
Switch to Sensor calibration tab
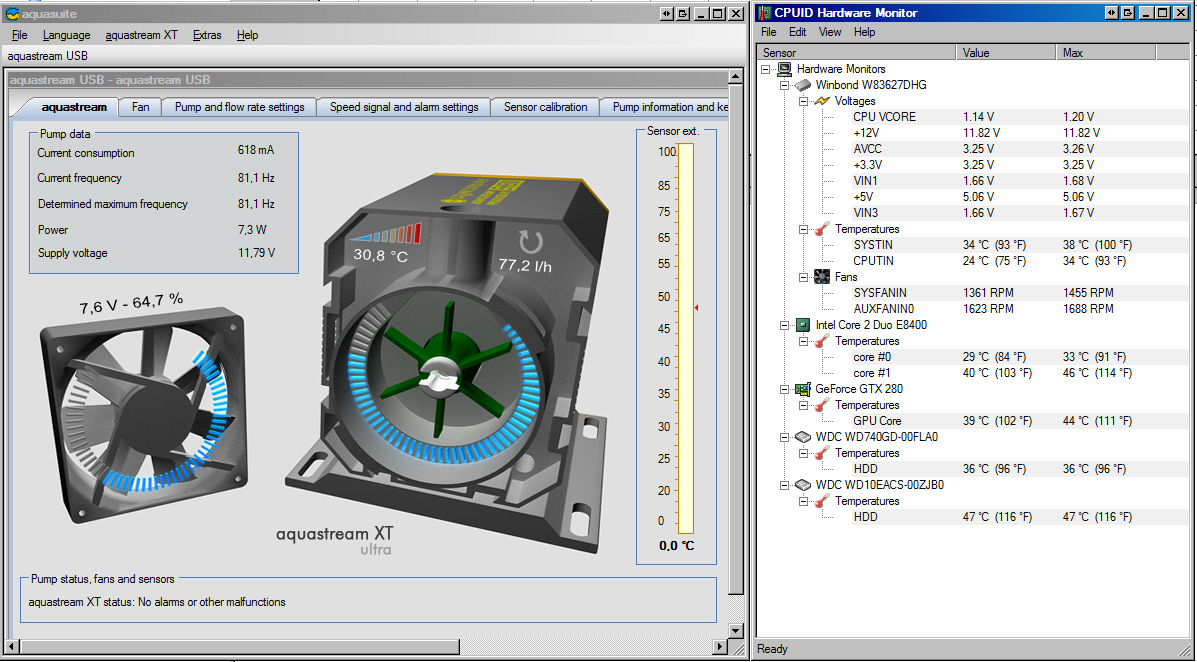click(546, 107)
